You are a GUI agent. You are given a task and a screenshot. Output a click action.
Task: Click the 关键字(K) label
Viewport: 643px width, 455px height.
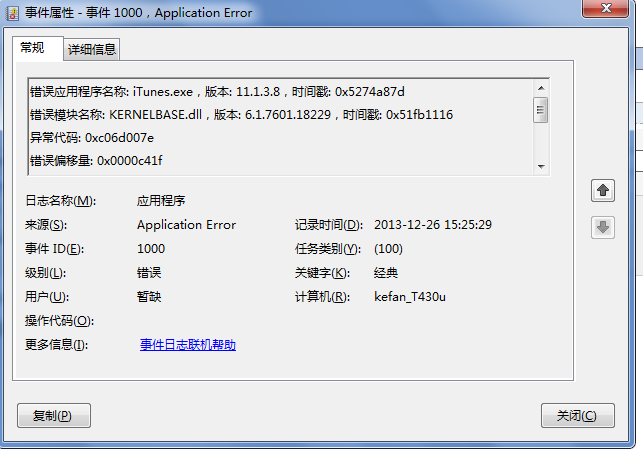click(322, 273)
